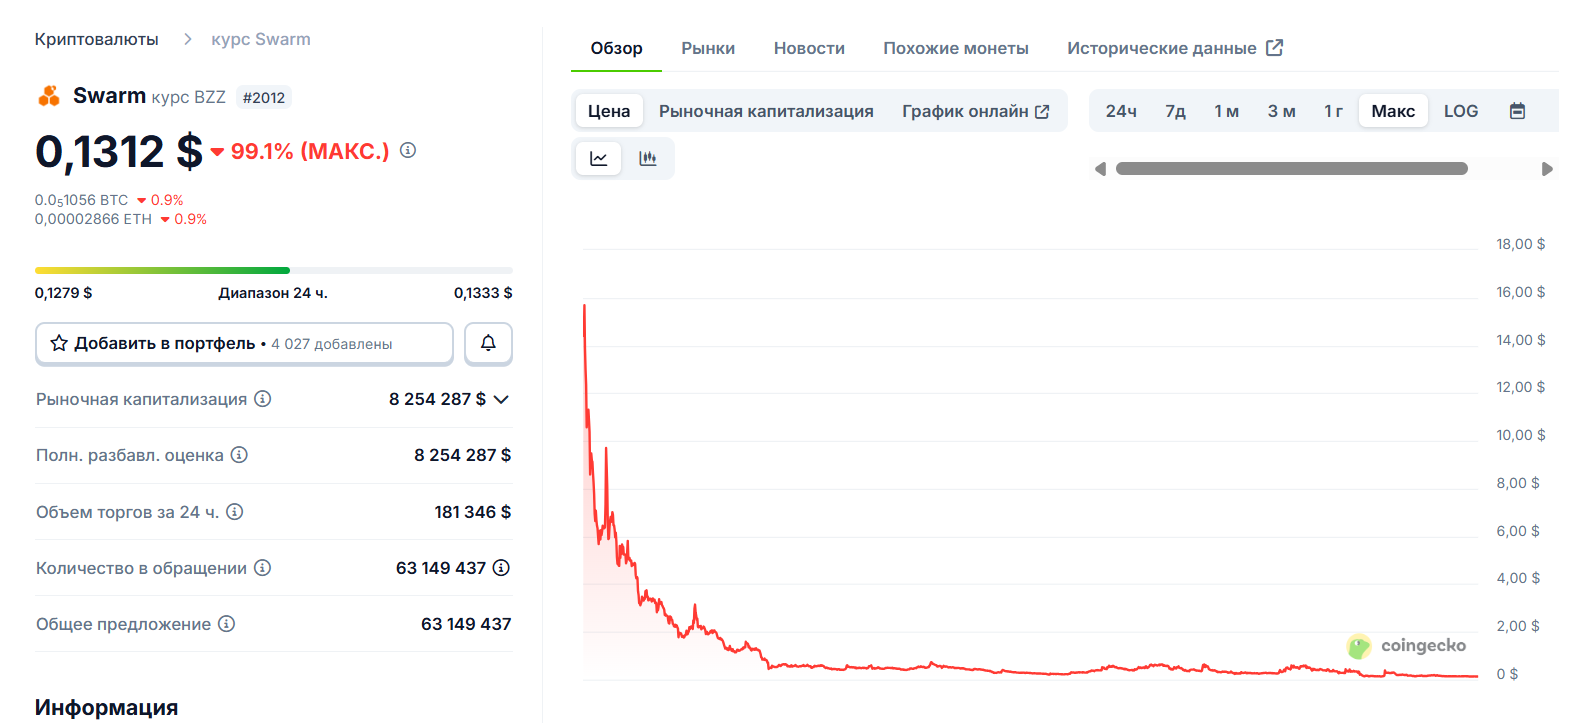This screenshot has height=723, width=1582.
Task: Click the info icon beside 99.1% (МАКС.)
Action: [x=408, y=150]
